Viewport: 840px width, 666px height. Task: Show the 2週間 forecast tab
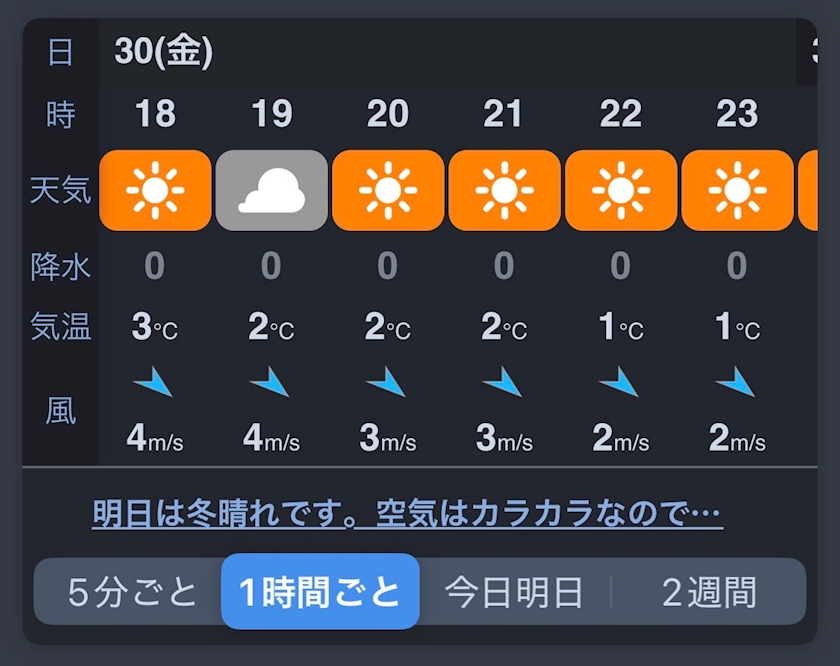tap(709, 592)
